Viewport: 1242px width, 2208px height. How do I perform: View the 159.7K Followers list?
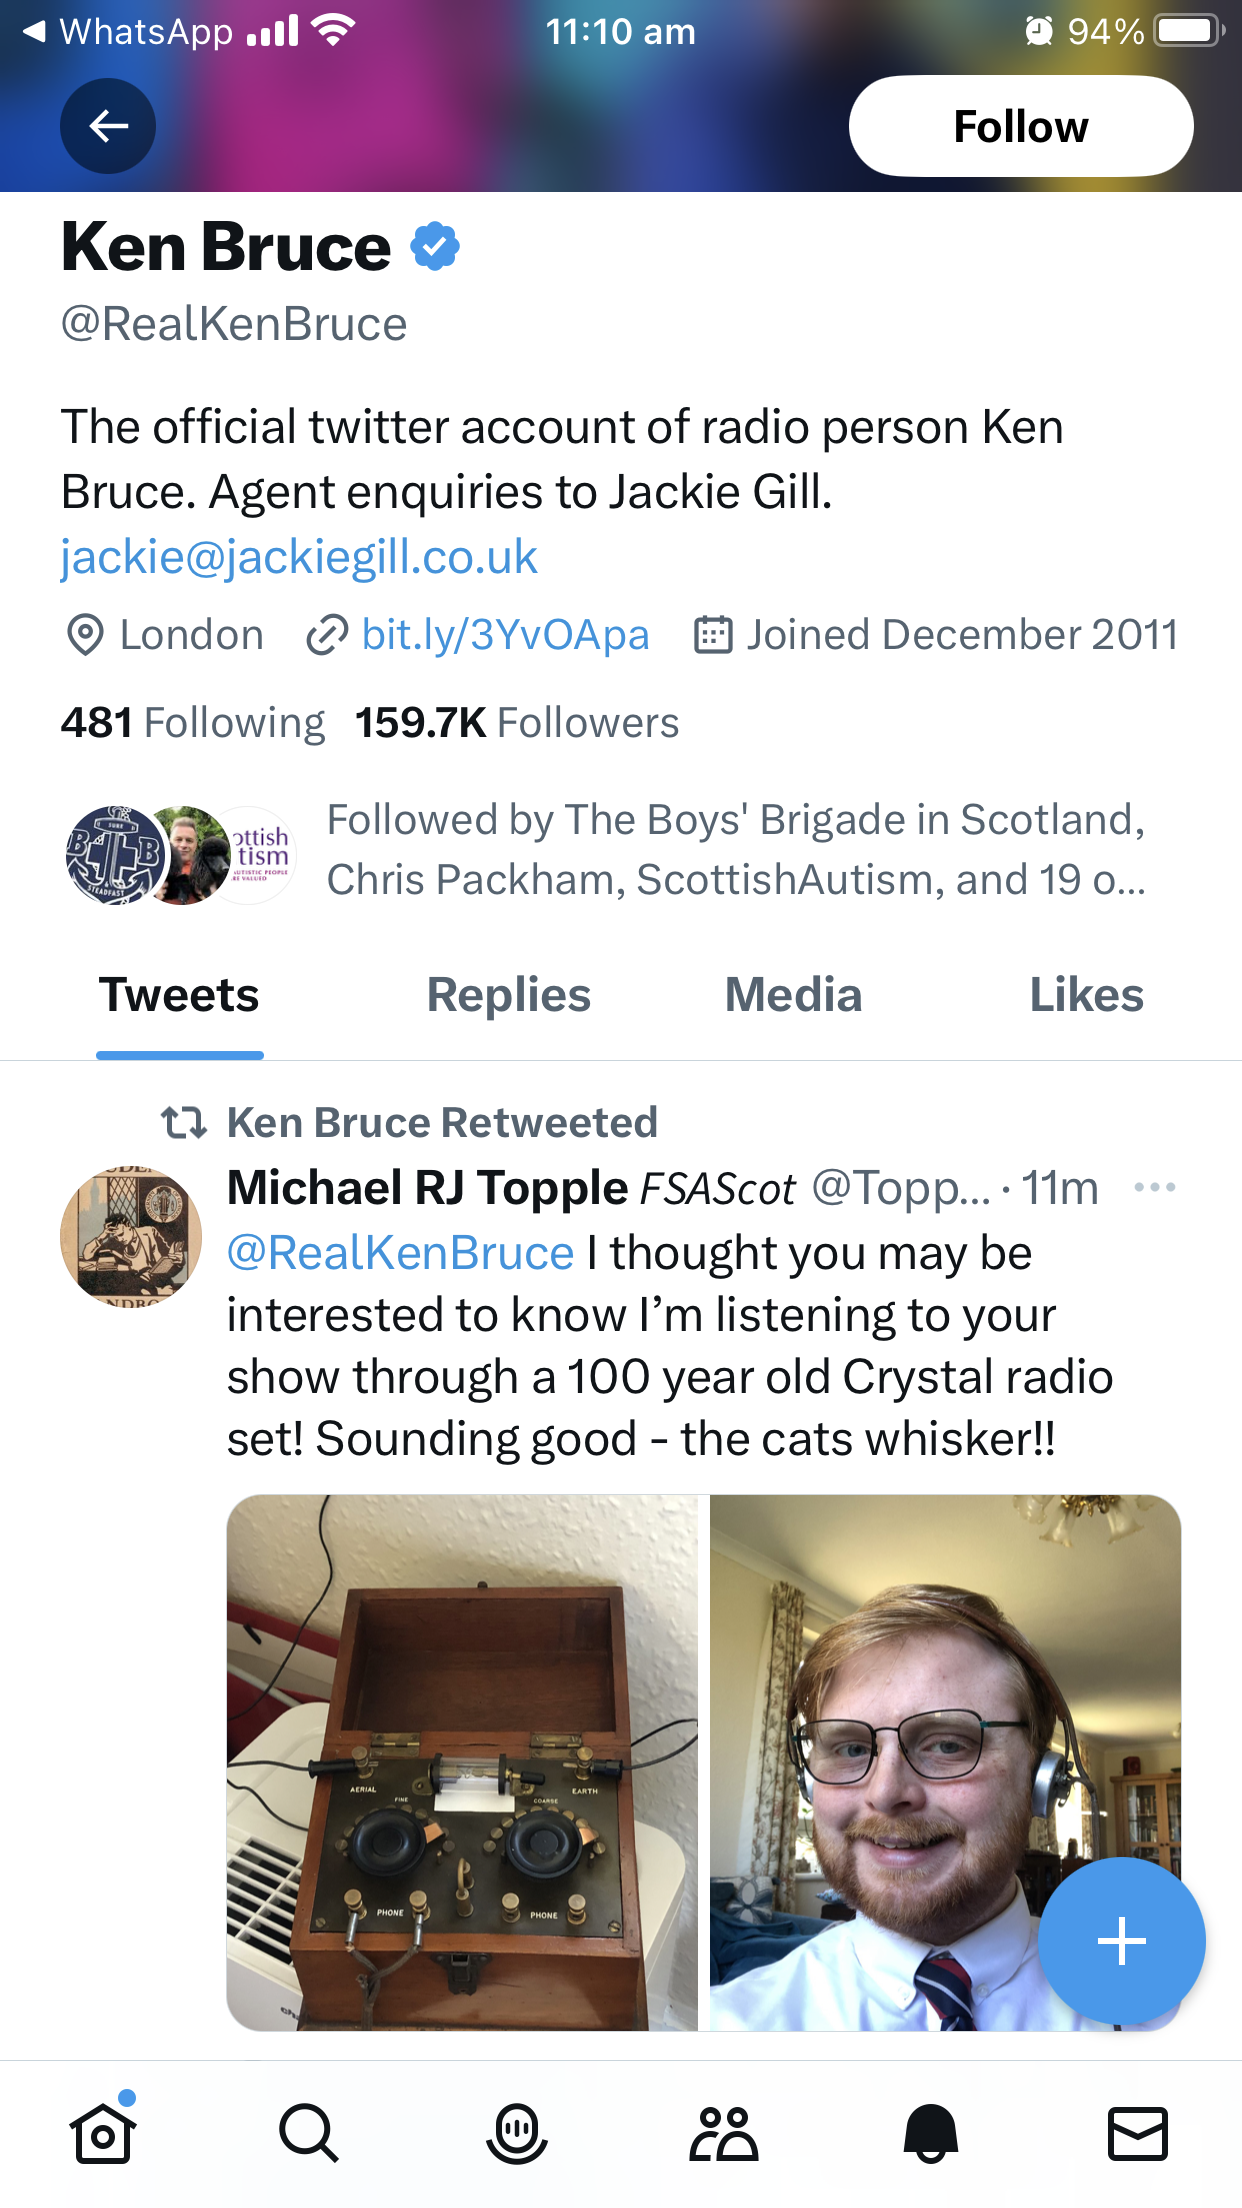517,723
